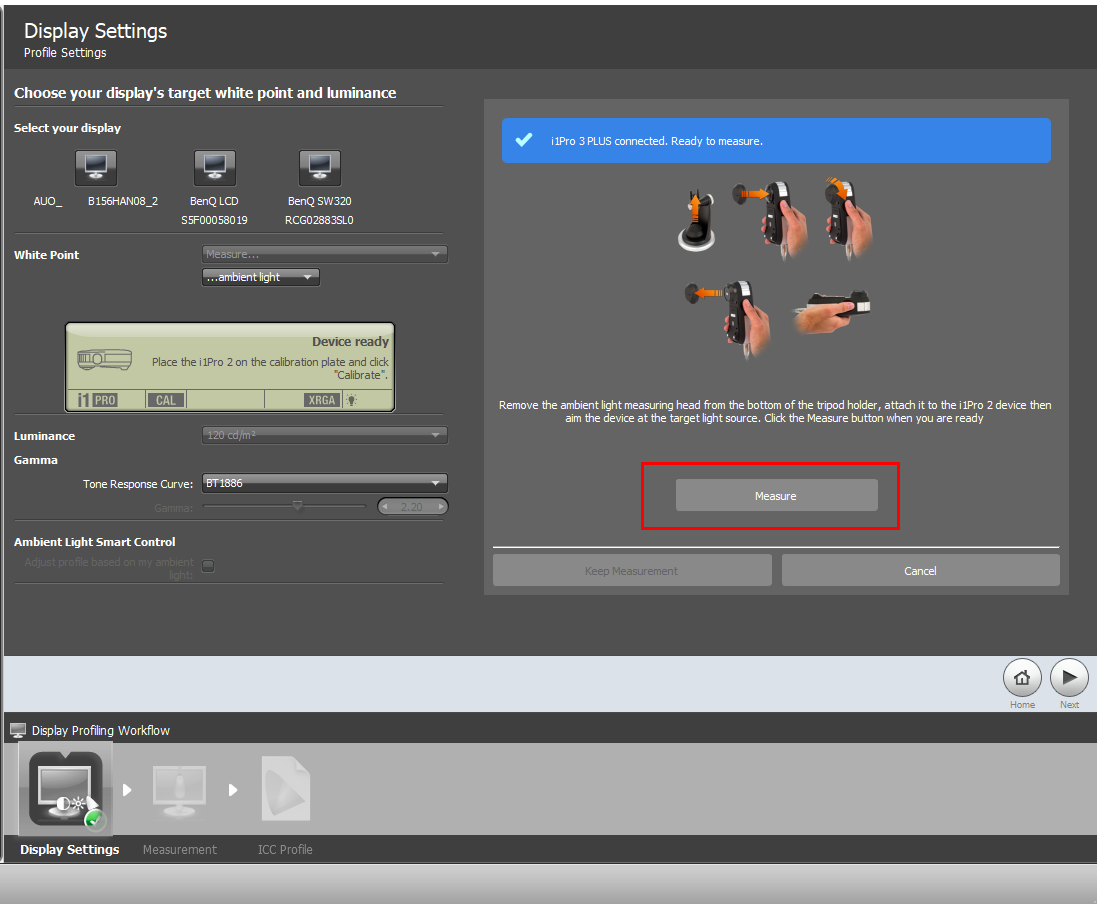Click the Ambient Light Smart Control heading
This screenshot has height=904, width=1097.
tap(94, 542)
